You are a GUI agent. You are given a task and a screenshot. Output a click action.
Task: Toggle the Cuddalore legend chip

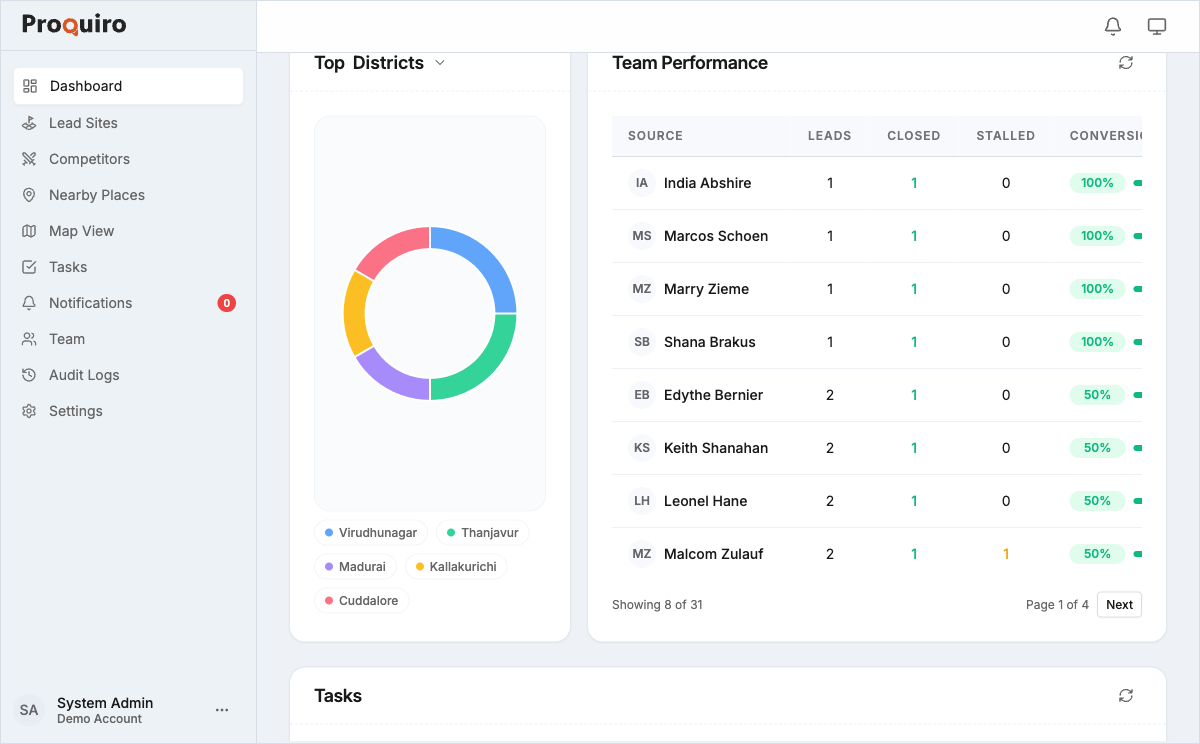point(362,600)
